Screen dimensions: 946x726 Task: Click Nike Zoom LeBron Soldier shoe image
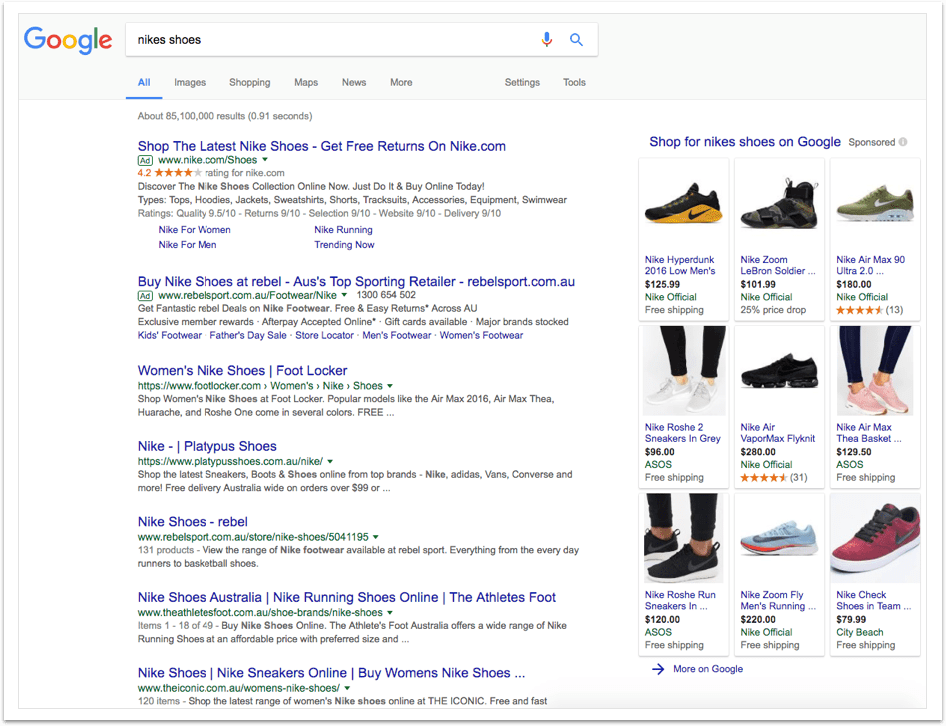(779, 203)
